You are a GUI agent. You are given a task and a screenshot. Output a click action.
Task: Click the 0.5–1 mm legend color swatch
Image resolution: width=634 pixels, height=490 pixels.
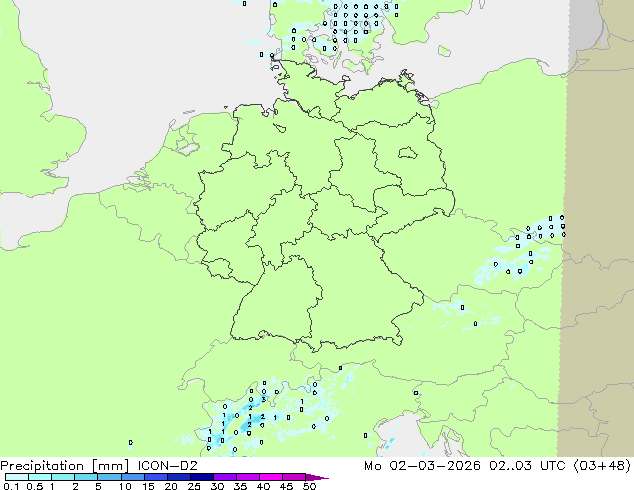[x=40, y=477]
